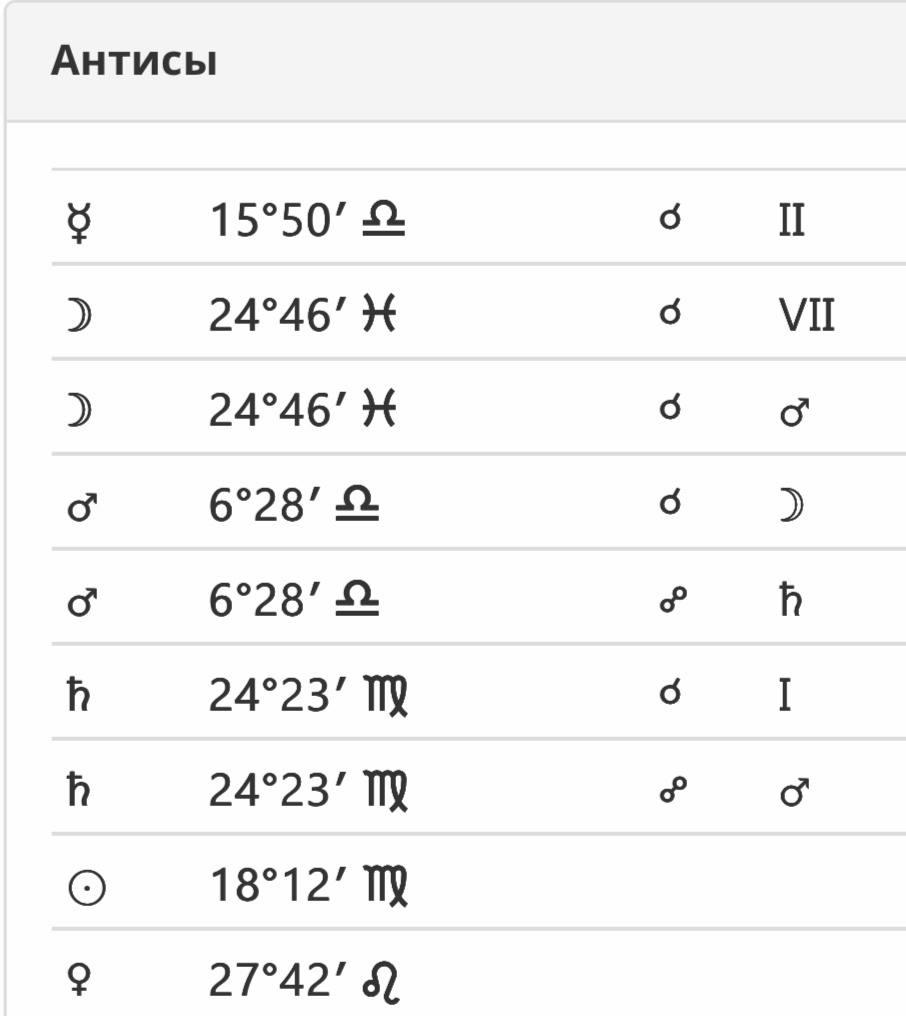The image size is (906, 1016).
Task: Click the Saturn symbol left of 24°23′ conjunct I
Action: [x=78, y=695]
